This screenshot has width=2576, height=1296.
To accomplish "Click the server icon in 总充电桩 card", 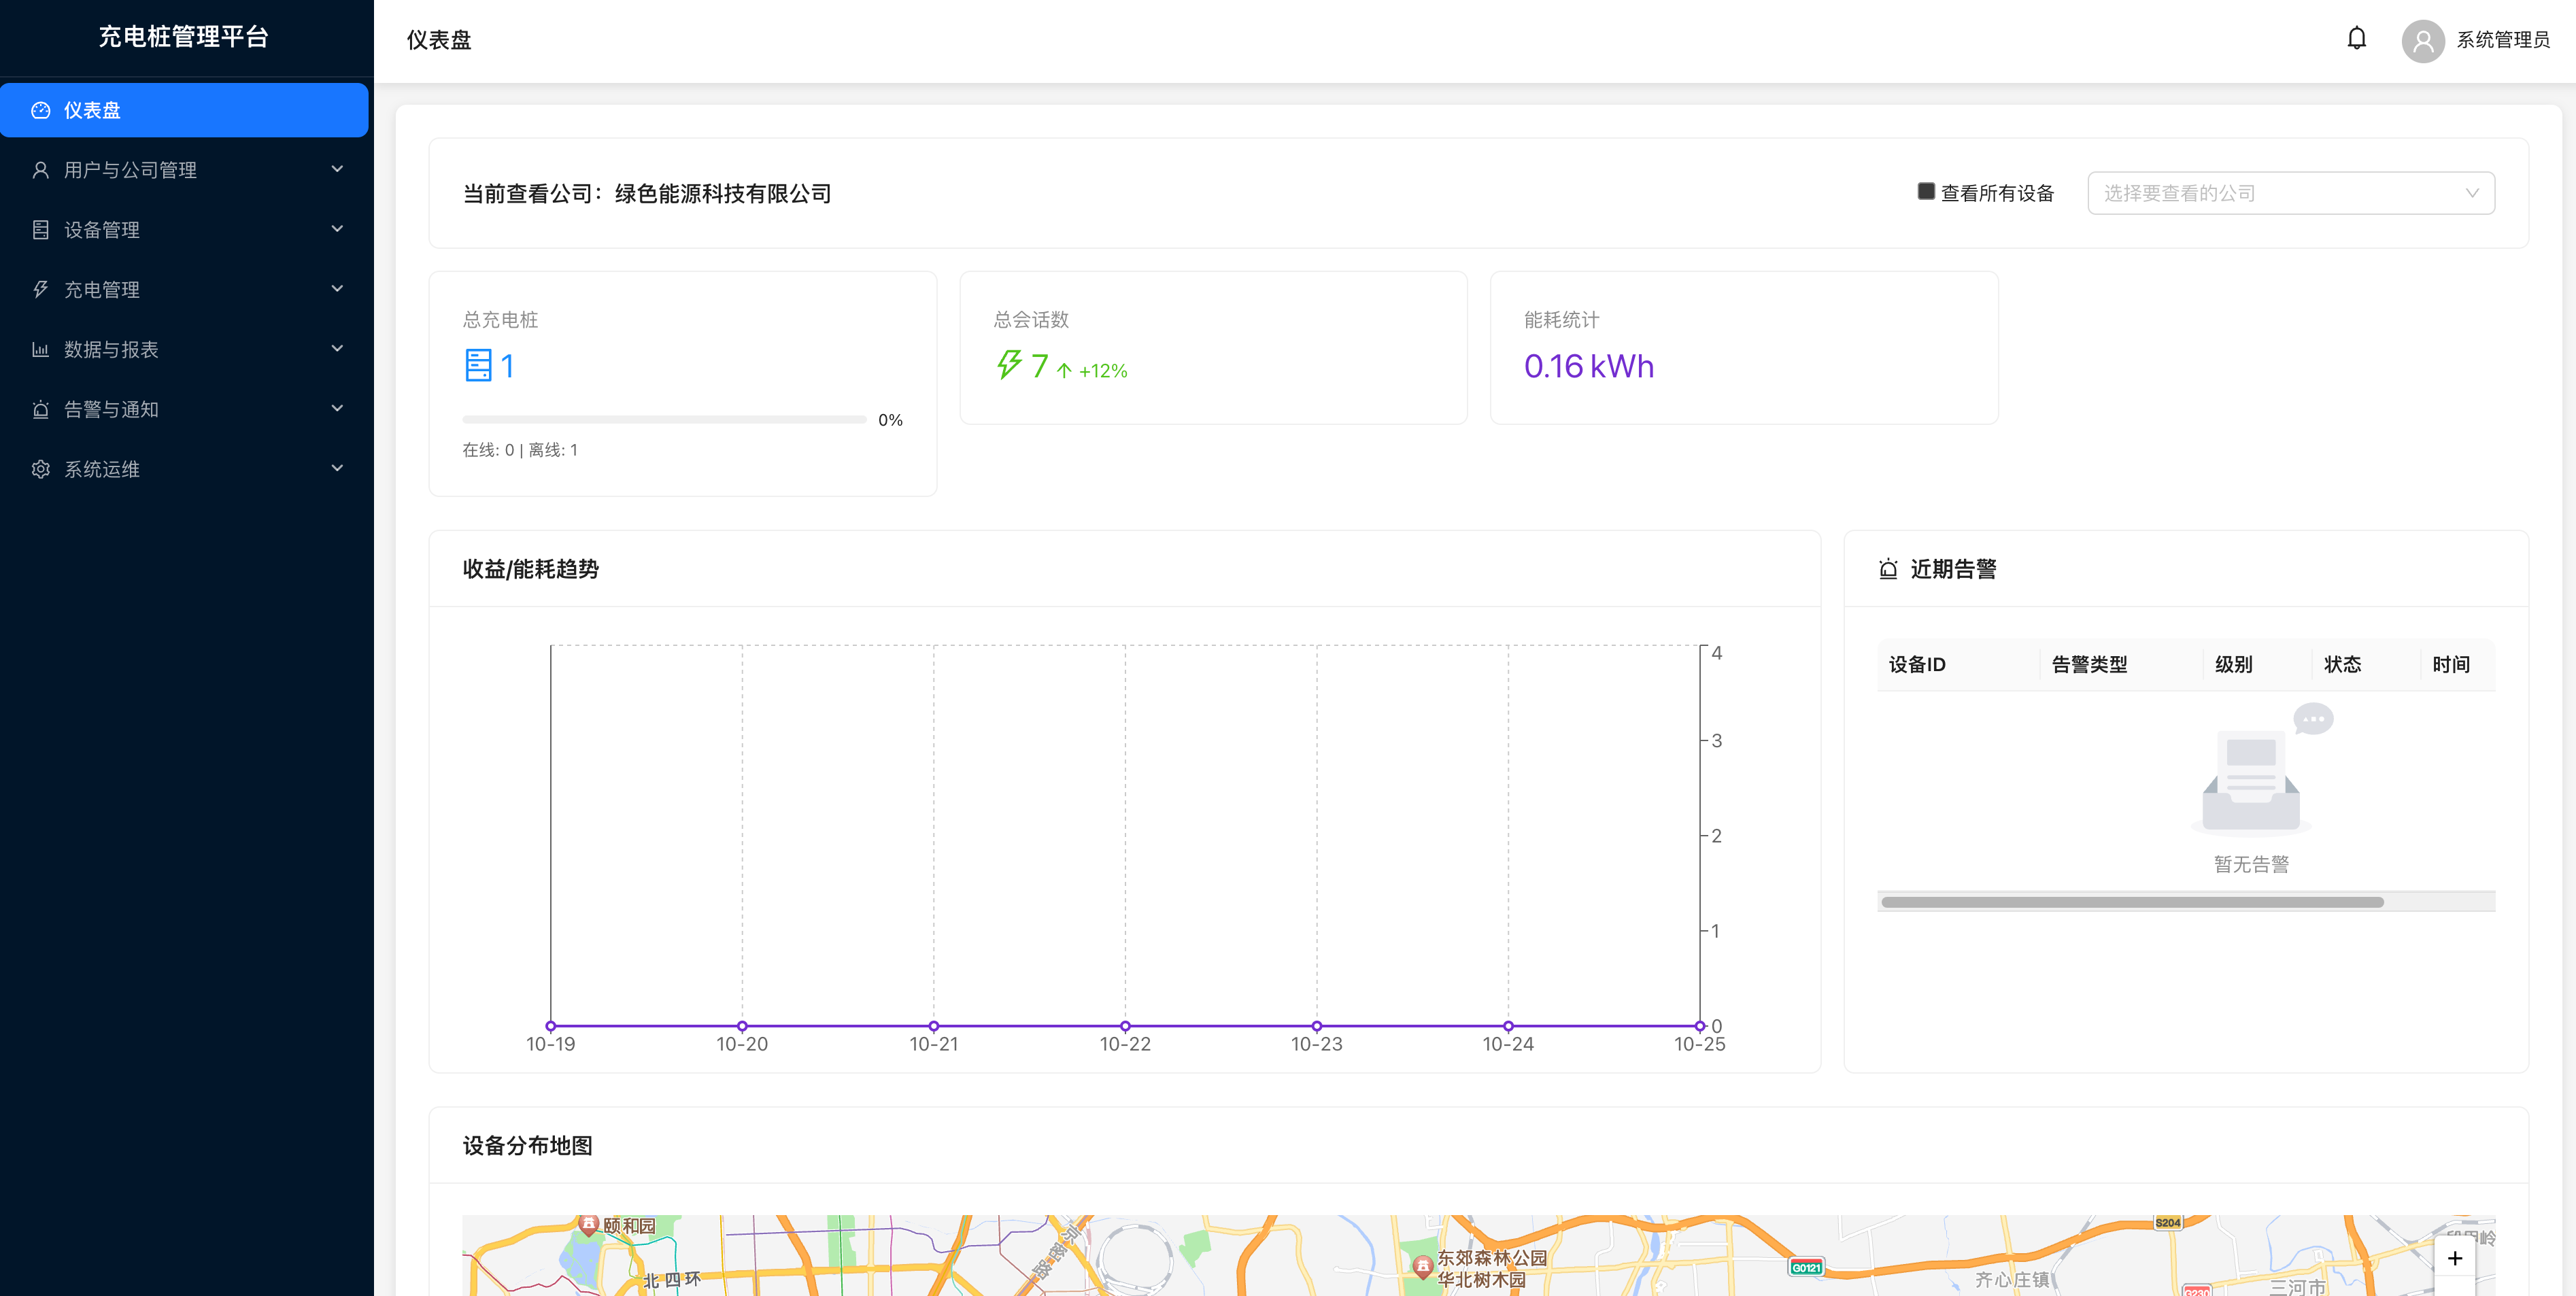I will coord(478,366).
